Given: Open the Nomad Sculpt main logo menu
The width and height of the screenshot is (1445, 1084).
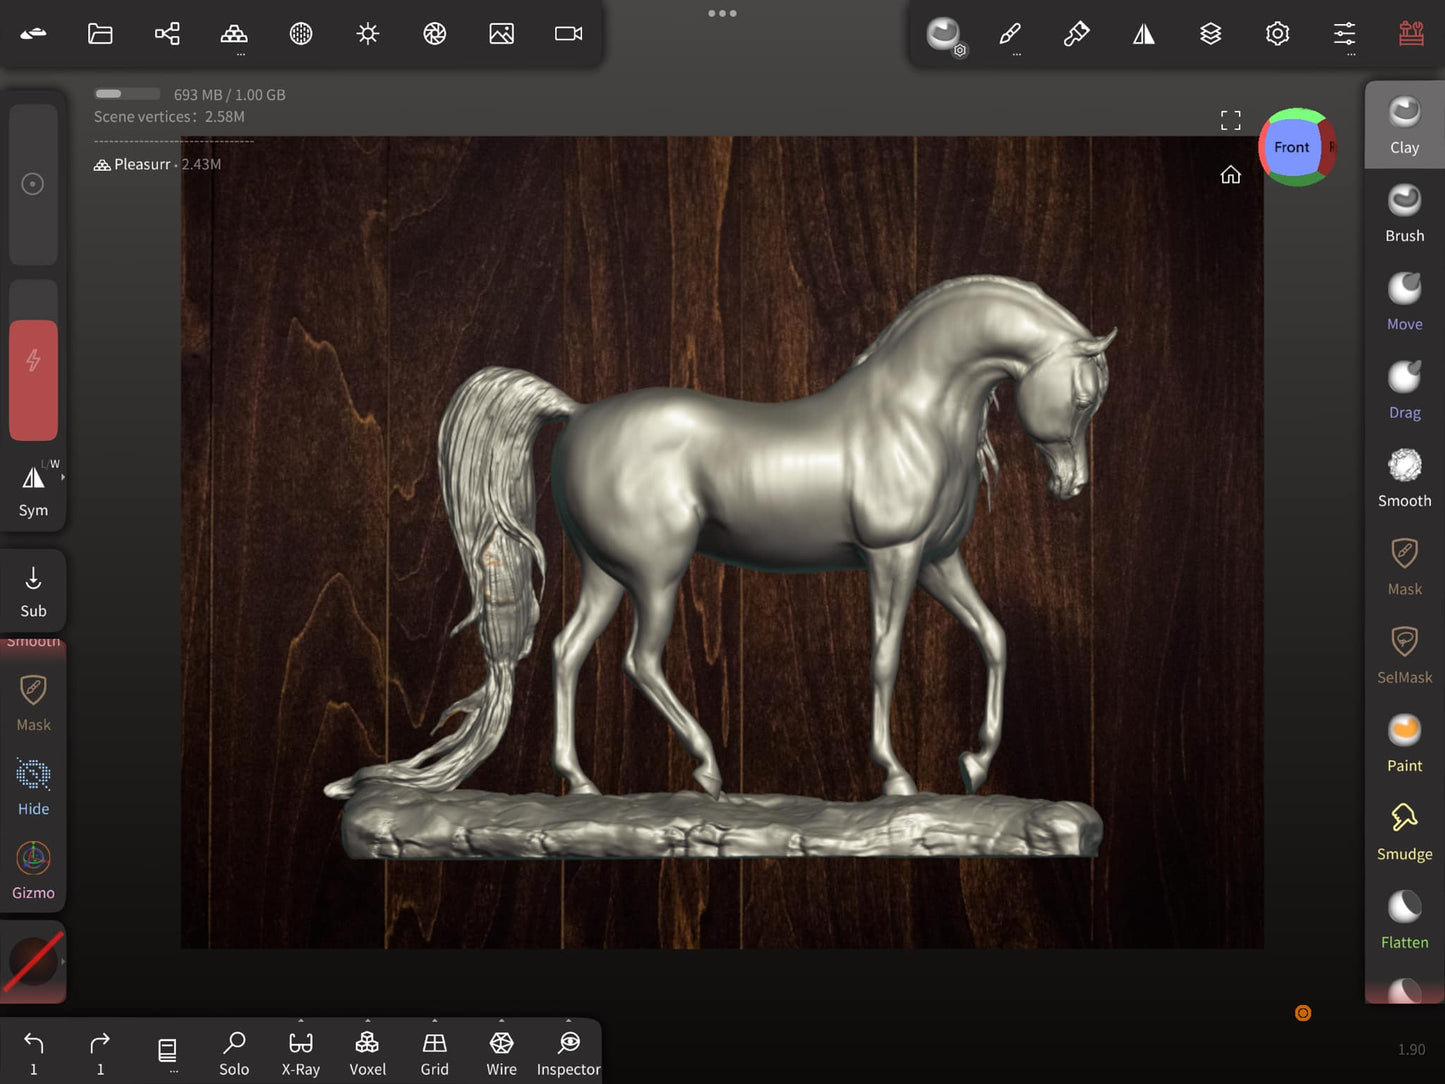Looking at the screenshot, I should pyautogui.click(x=33, y=34).
